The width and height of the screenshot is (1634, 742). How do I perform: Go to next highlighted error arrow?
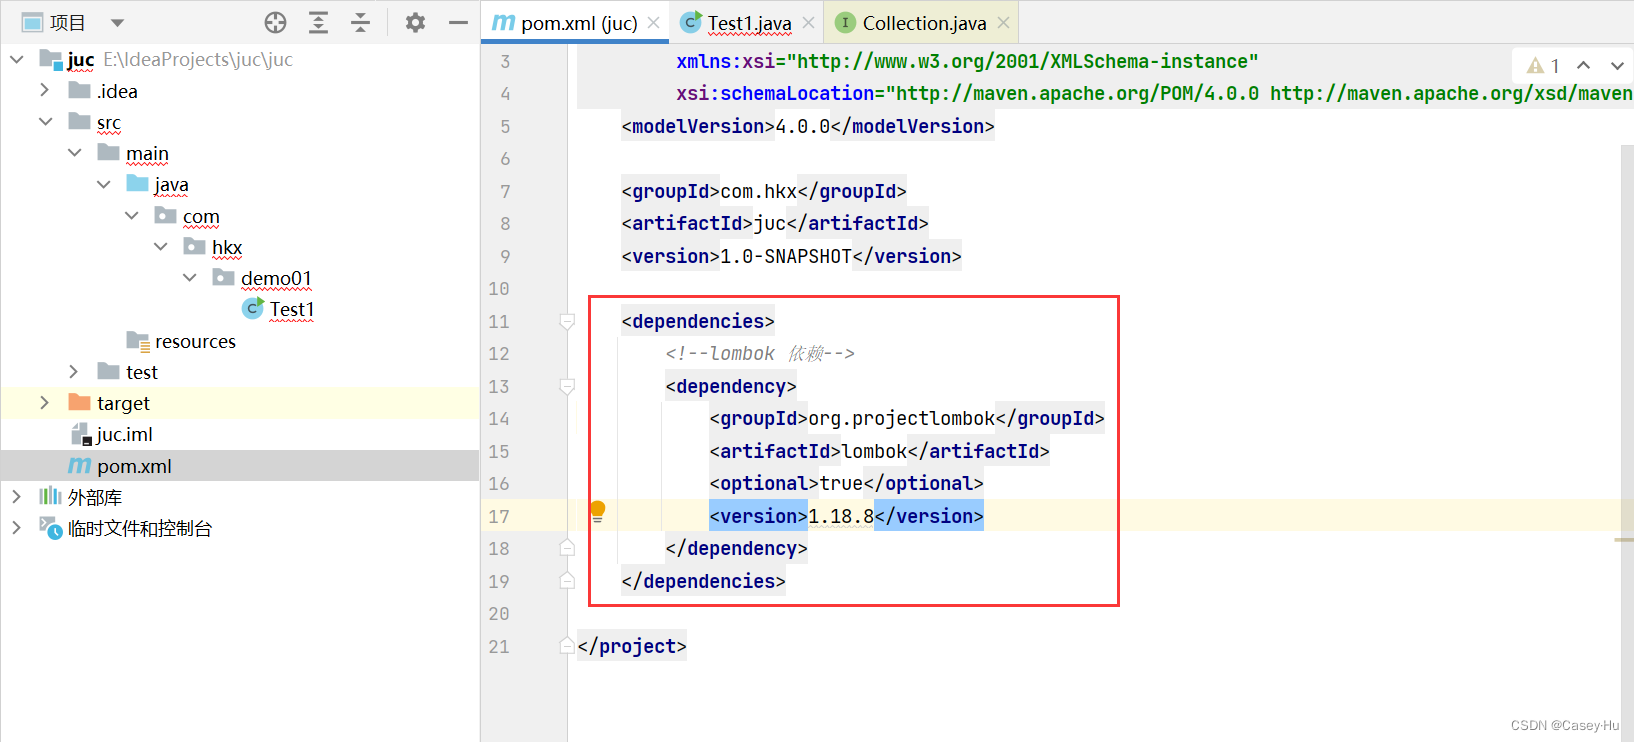click(x=1617, y=65)
